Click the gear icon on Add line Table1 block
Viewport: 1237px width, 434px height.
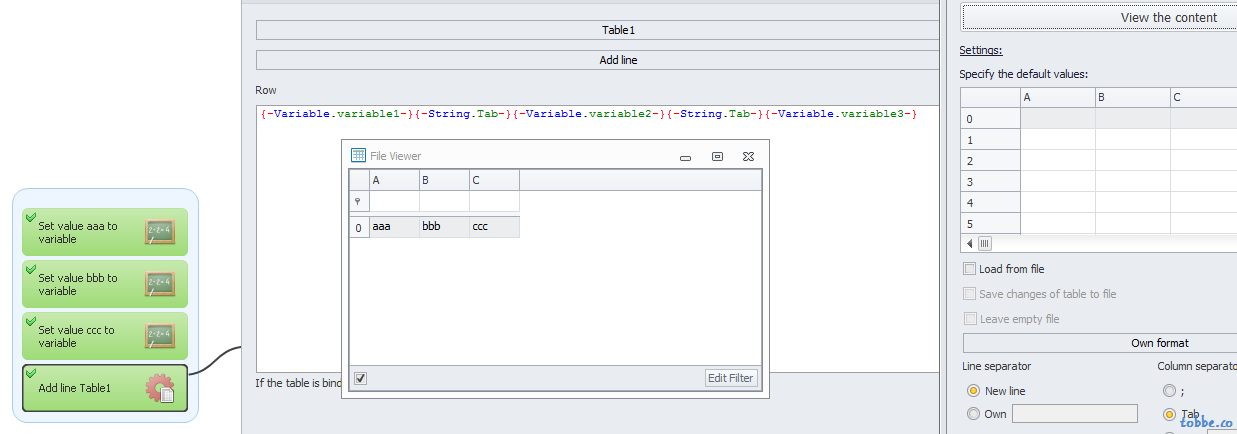pyautogui.click(x=161, y=388)
